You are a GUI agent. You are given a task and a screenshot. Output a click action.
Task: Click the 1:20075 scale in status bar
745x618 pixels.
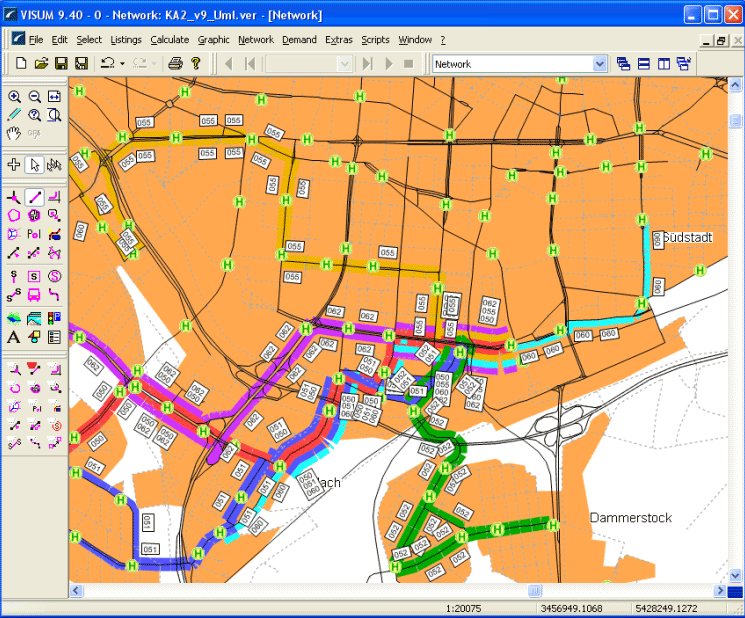[463, 608]
